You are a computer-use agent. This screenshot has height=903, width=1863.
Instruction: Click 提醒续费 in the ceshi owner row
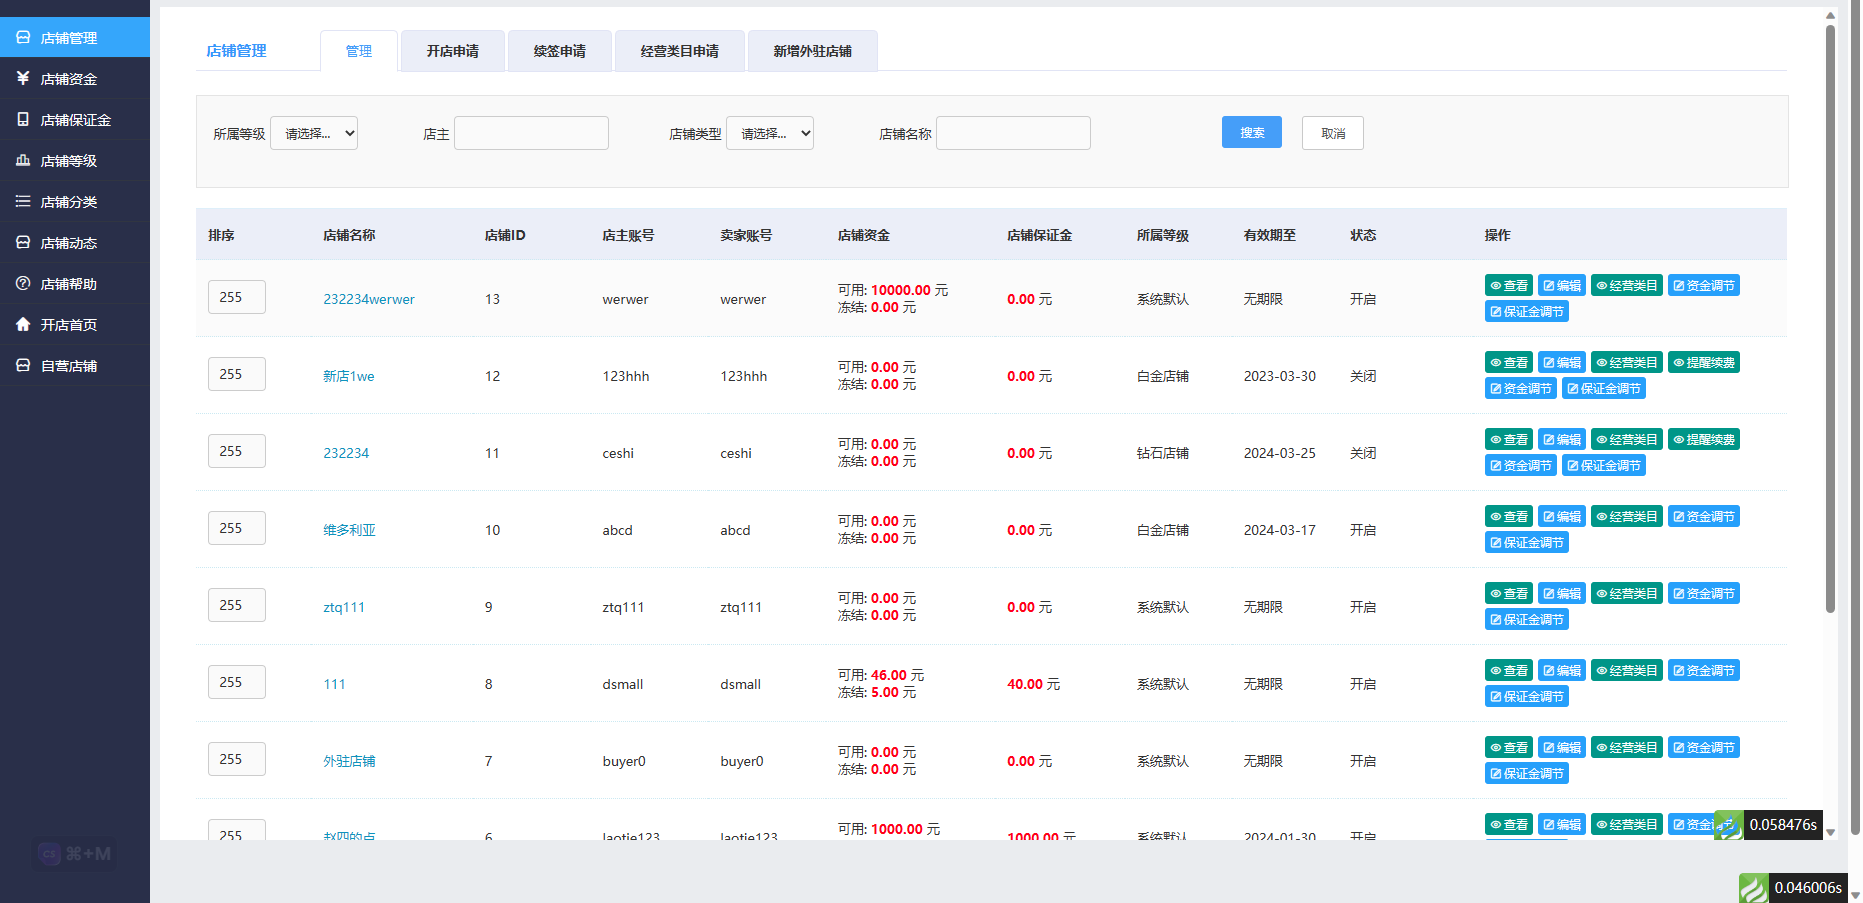click(1704, 440)
